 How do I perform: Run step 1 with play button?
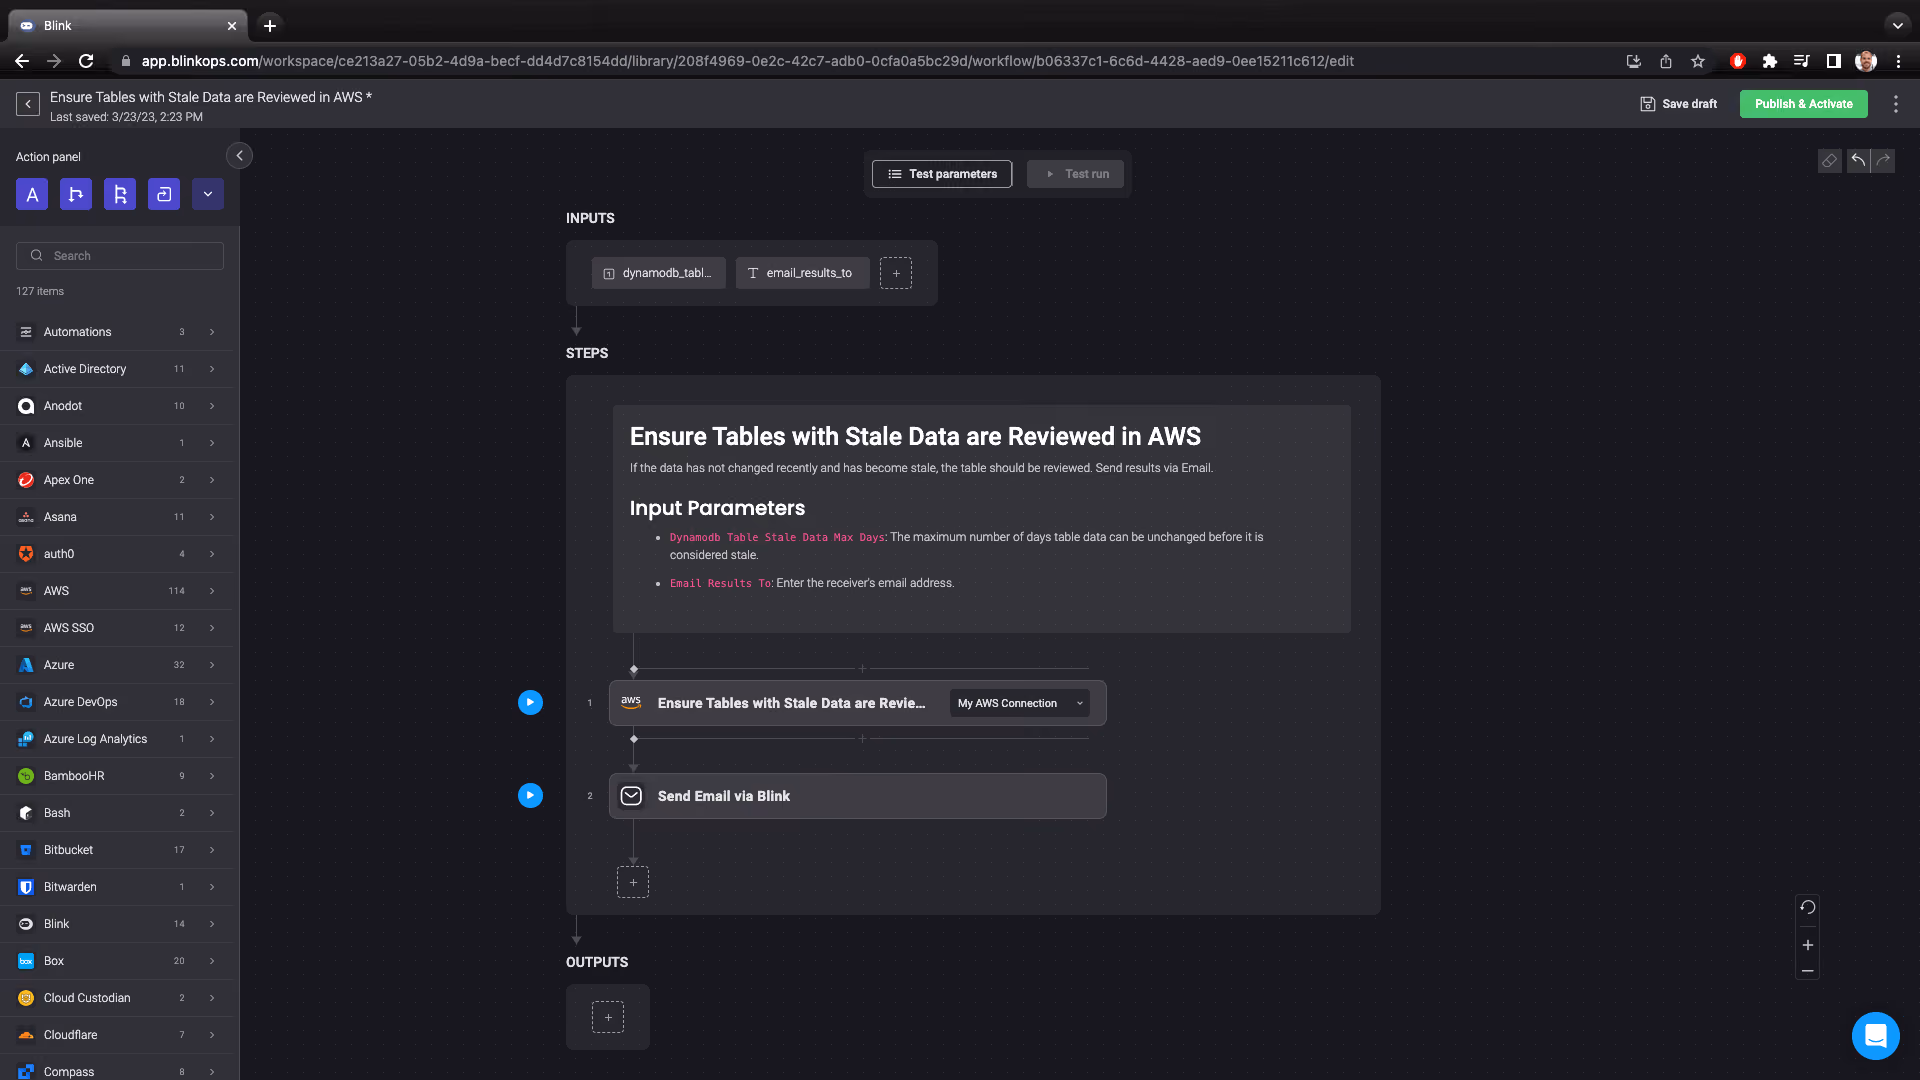(530, 703)
